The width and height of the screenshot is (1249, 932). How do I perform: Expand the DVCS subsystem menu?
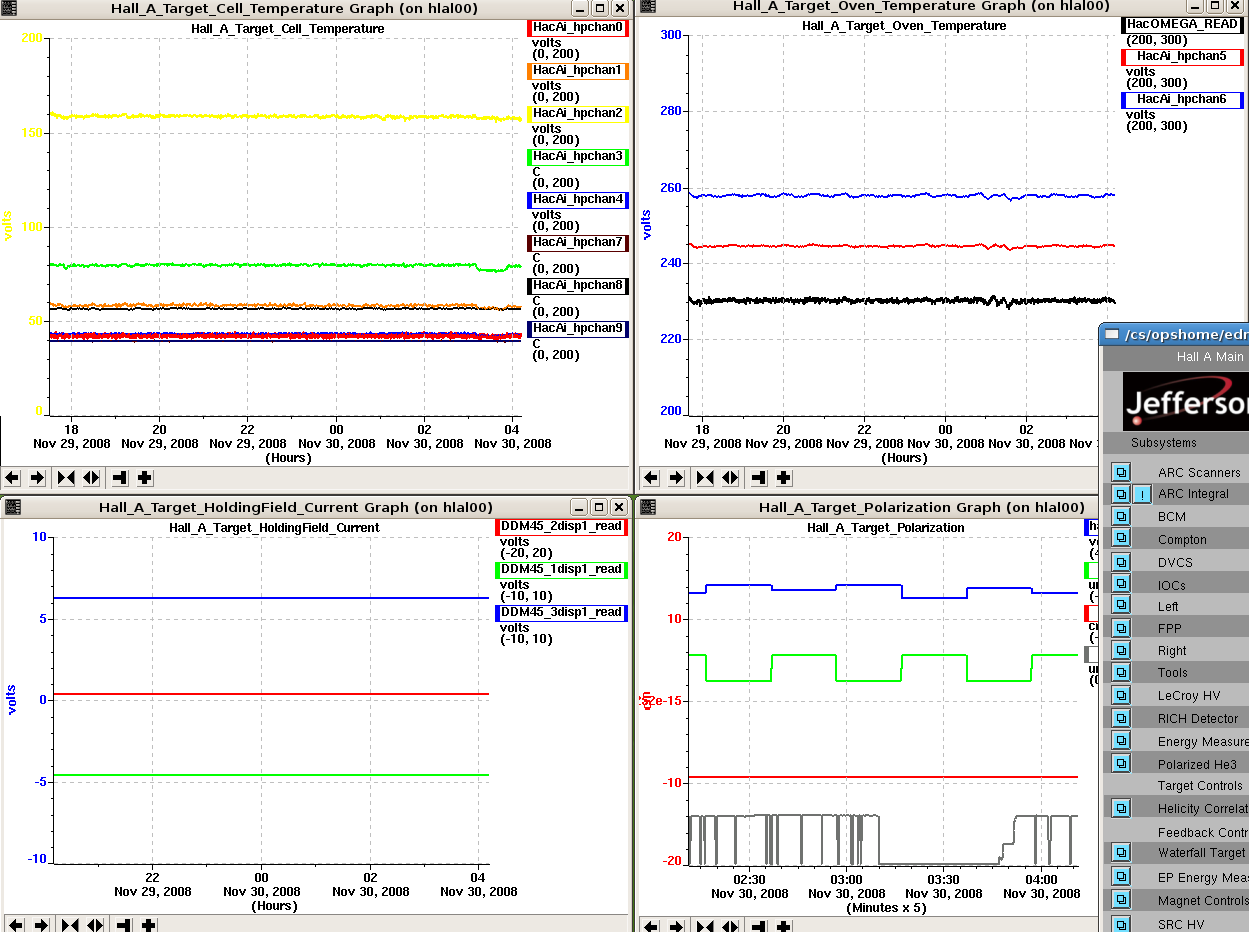point(1121,562)
